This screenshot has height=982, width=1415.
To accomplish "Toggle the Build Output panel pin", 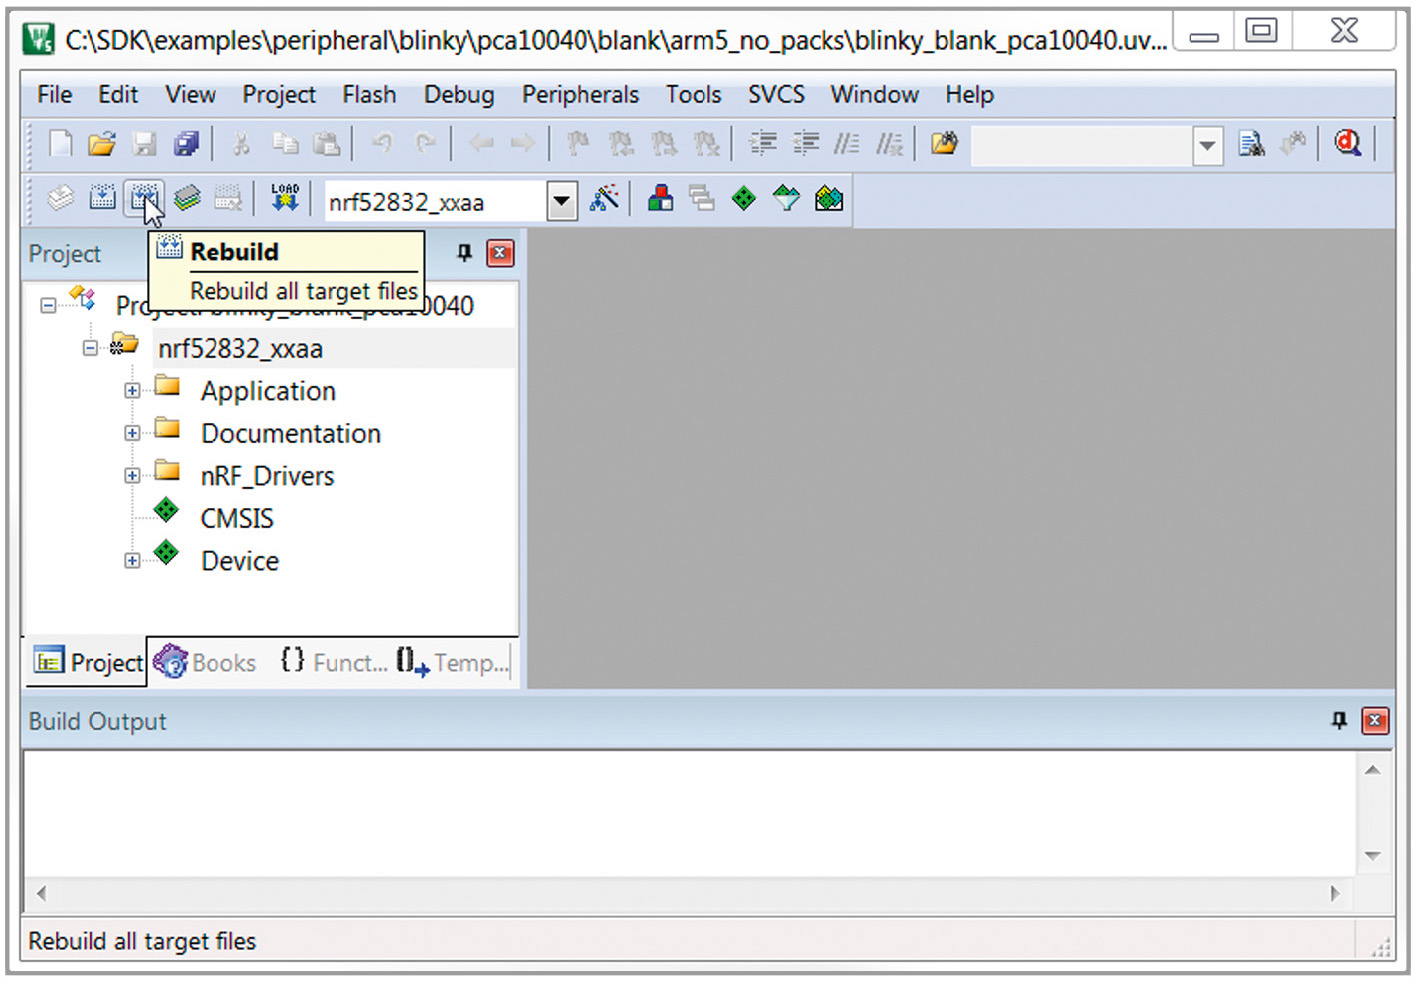I will pyautogui.click(x=1339, y=720).
